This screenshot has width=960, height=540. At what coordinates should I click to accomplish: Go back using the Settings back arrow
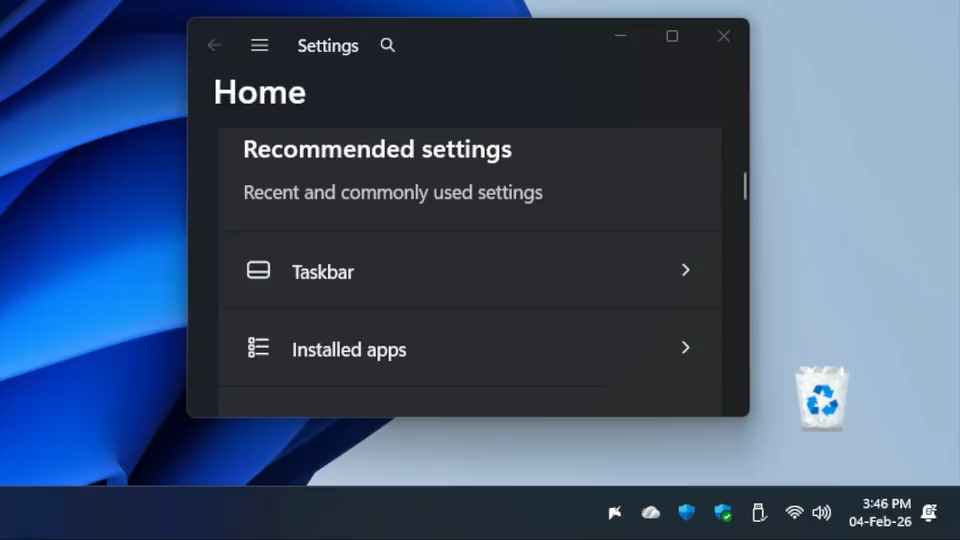tap(214, 45)
